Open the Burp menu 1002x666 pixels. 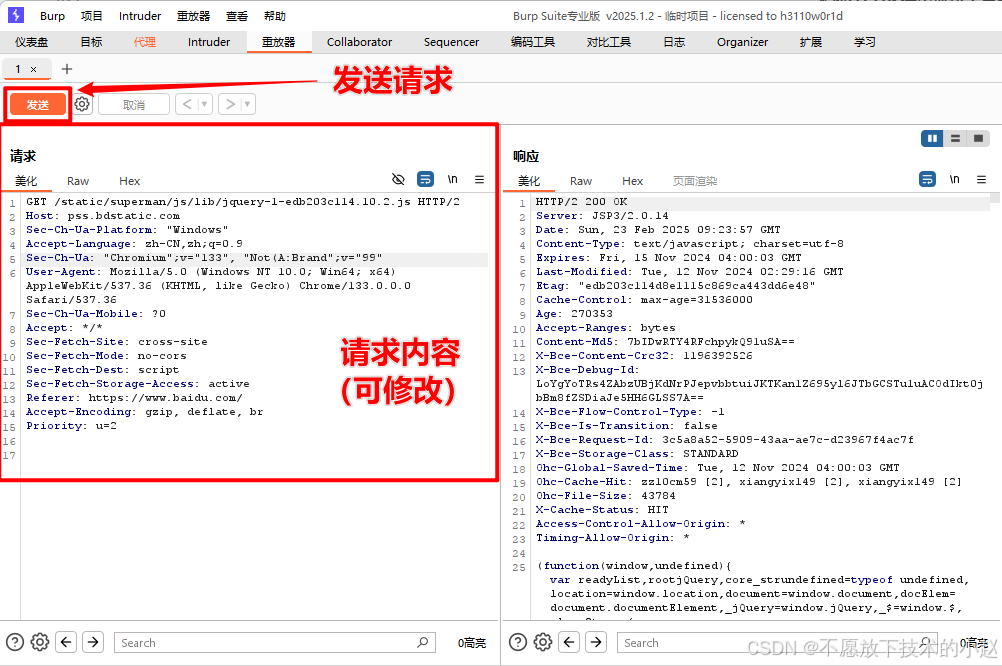pyautogui.click(x=52, y=16)
